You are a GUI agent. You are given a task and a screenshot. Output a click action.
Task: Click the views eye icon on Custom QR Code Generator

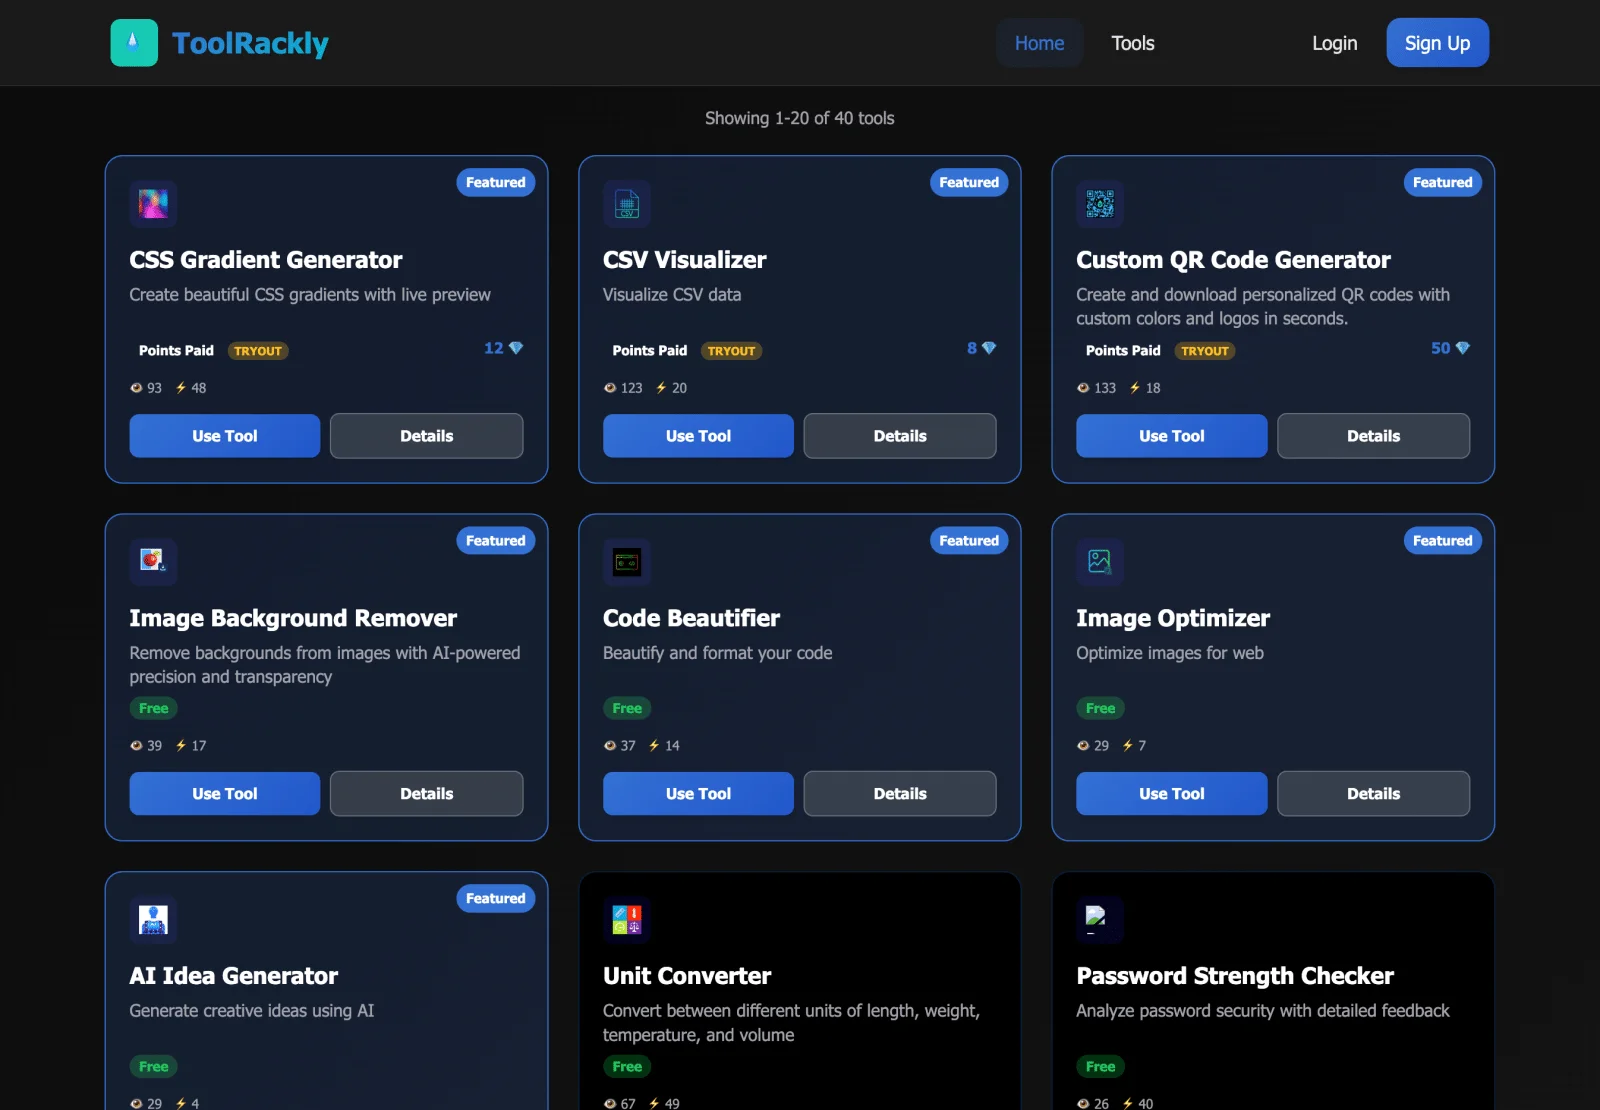coord(1083,388)
